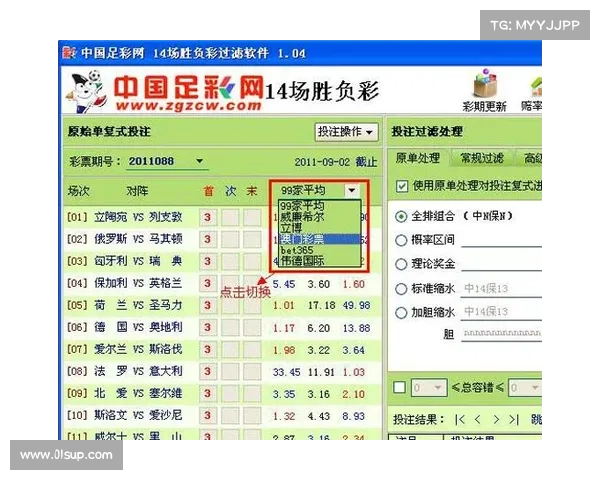
Task: Click 加胆缩水 中14保13 field
Action: tap(502, 312)
